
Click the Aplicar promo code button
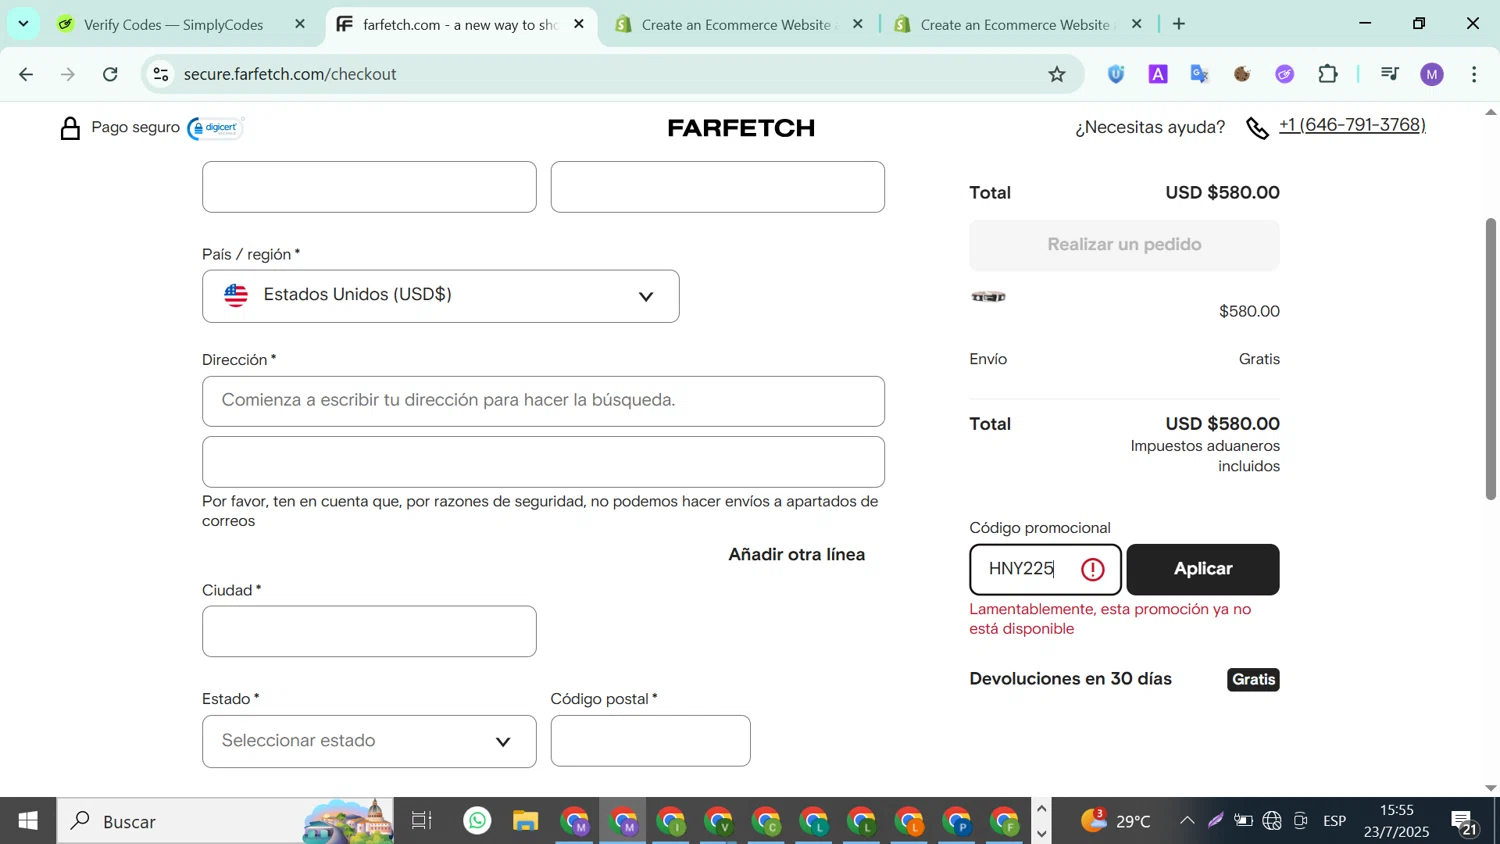1203,569
